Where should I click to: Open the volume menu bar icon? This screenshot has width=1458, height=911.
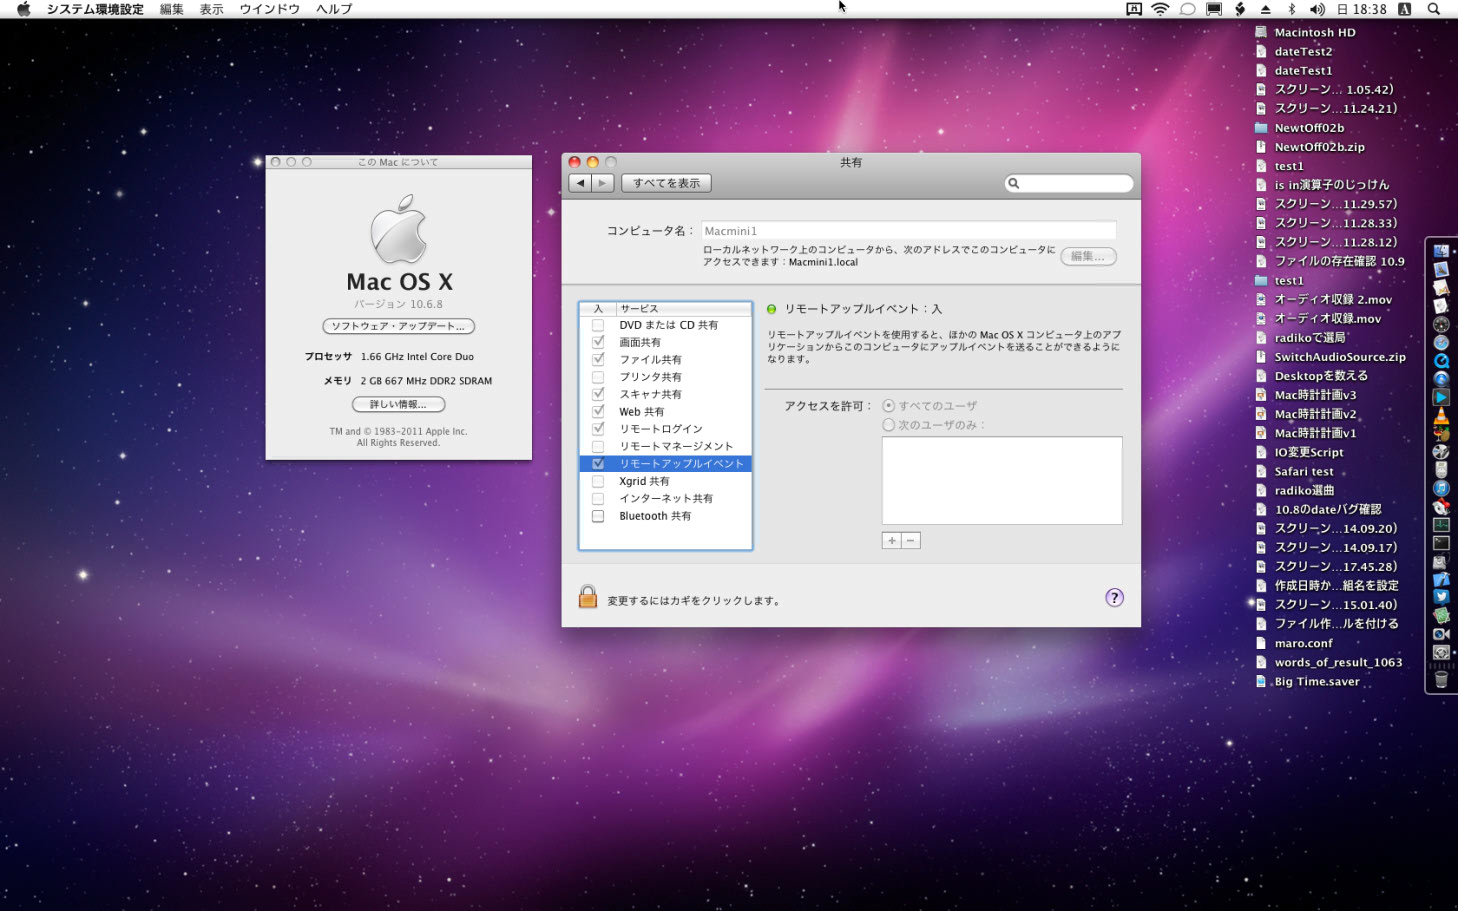point(1316,9)
